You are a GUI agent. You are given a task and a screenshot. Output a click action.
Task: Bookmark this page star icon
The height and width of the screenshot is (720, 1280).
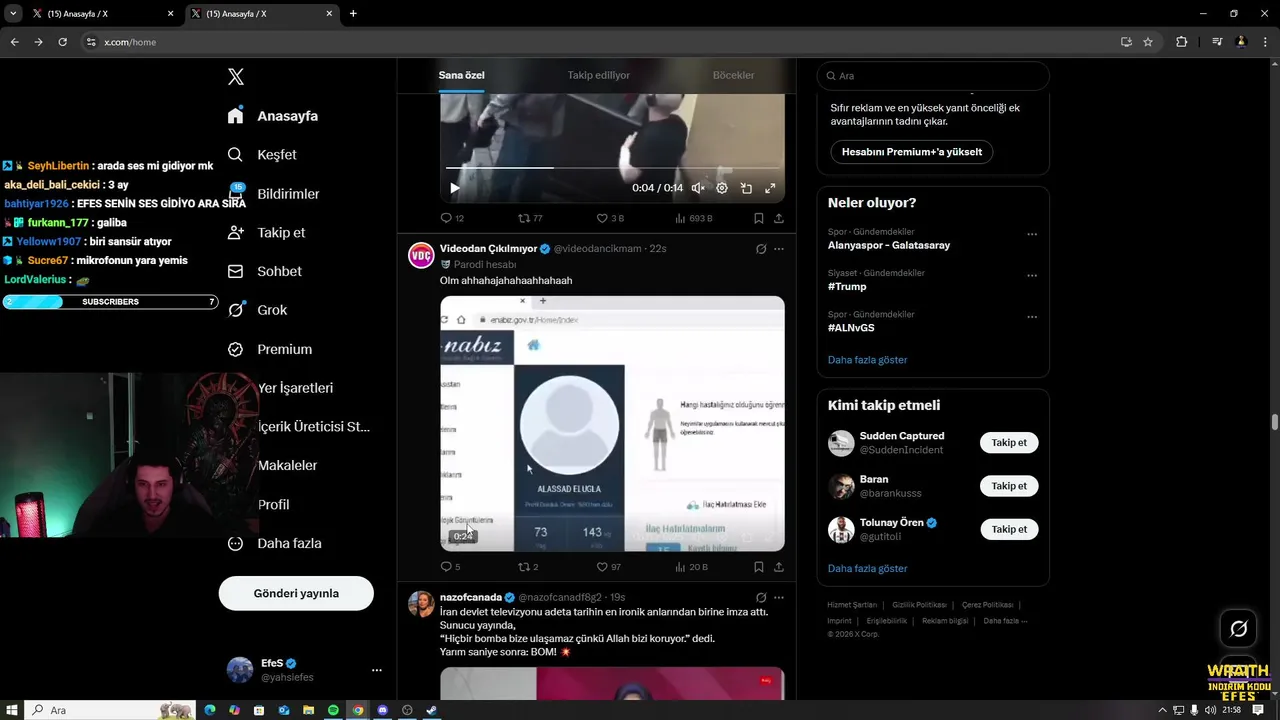coord(1148,42)
